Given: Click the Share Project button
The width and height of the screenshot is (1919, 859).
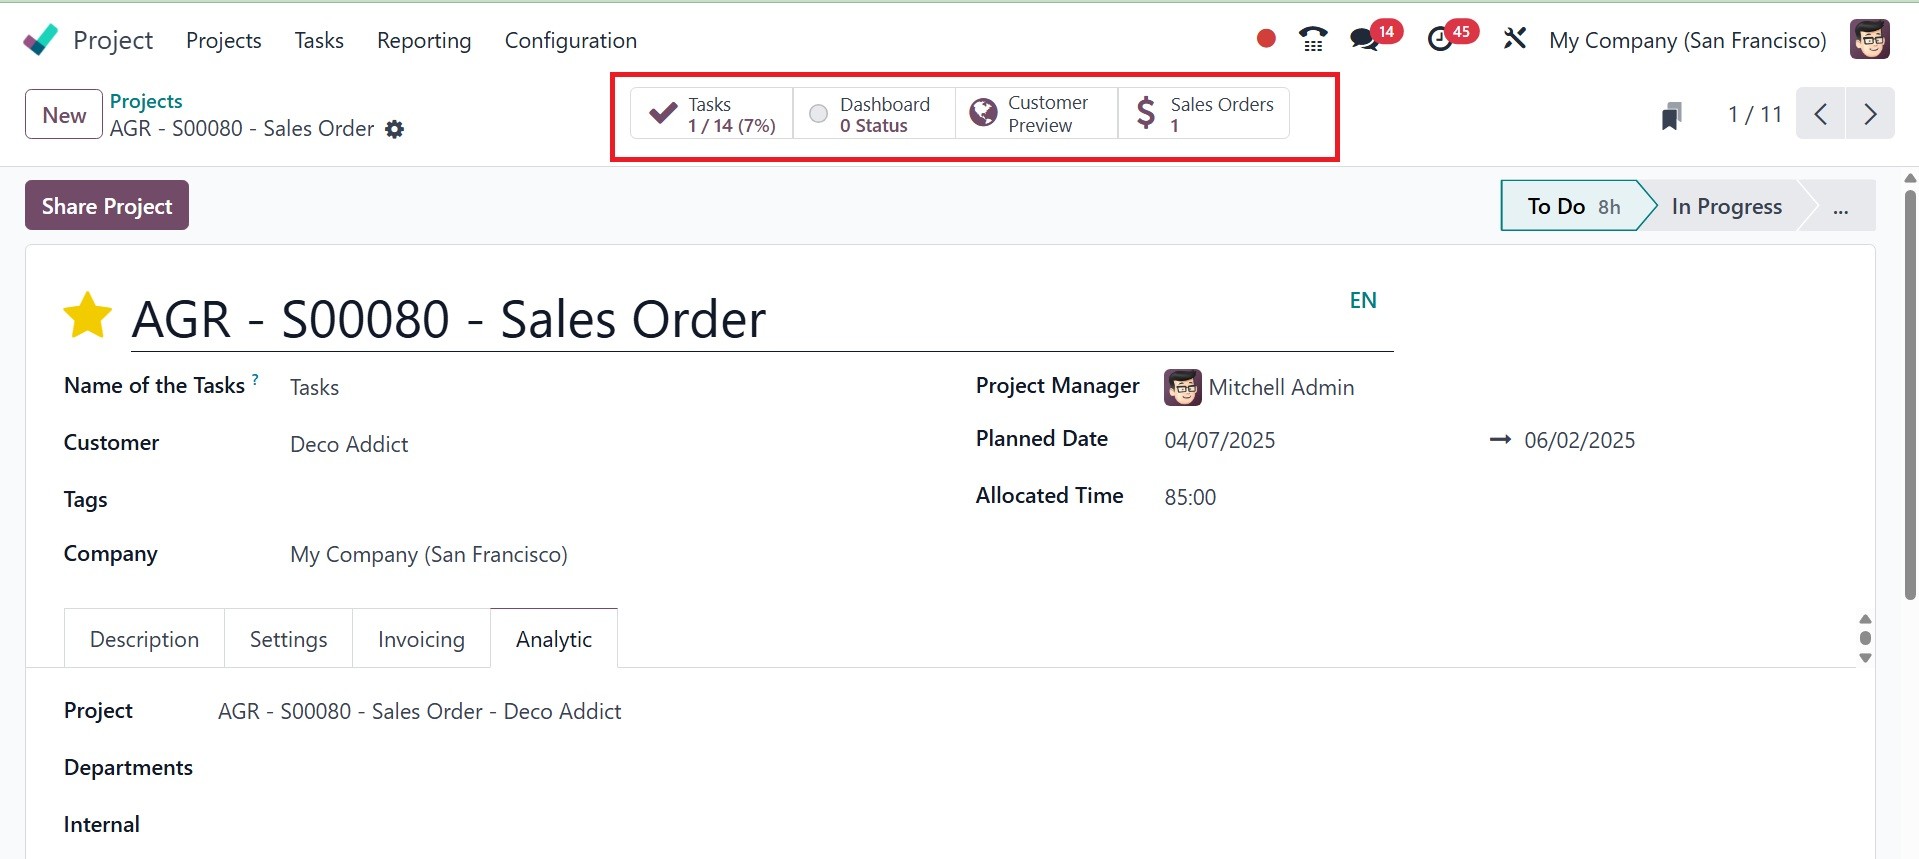Looking at the screenshot, I should click(x=107, y=205).
